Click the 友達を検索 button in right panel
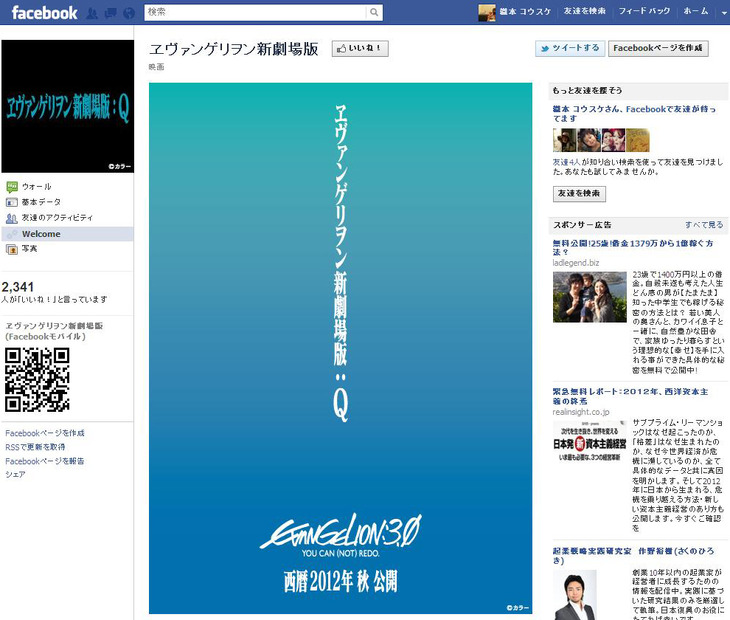Viewport: 730px width, 620px height. pos(579,194)
